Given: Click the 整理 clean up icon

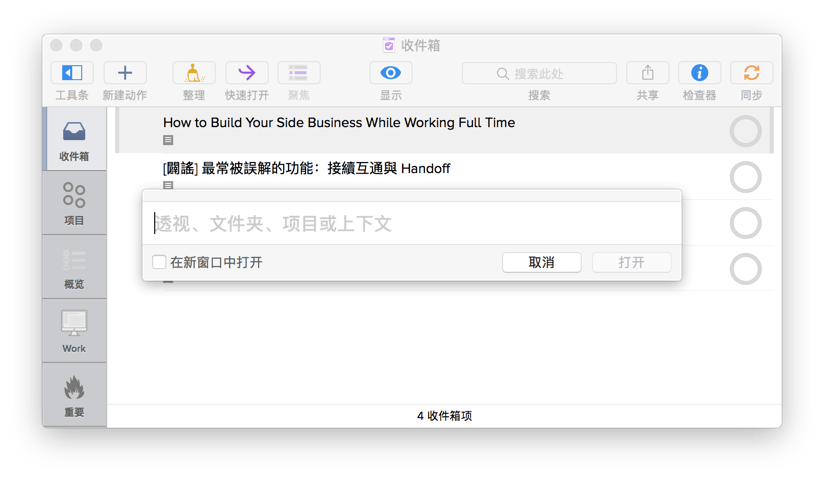Looking at the screenshot, I should 194,73.
